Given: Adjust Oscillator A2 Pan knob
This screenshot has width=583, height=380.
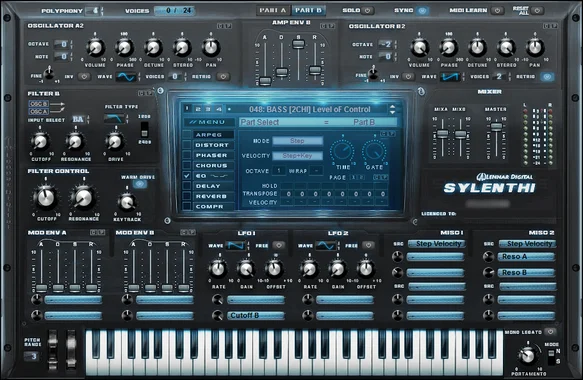Looking at the screenshot, I should click(211, 48).
